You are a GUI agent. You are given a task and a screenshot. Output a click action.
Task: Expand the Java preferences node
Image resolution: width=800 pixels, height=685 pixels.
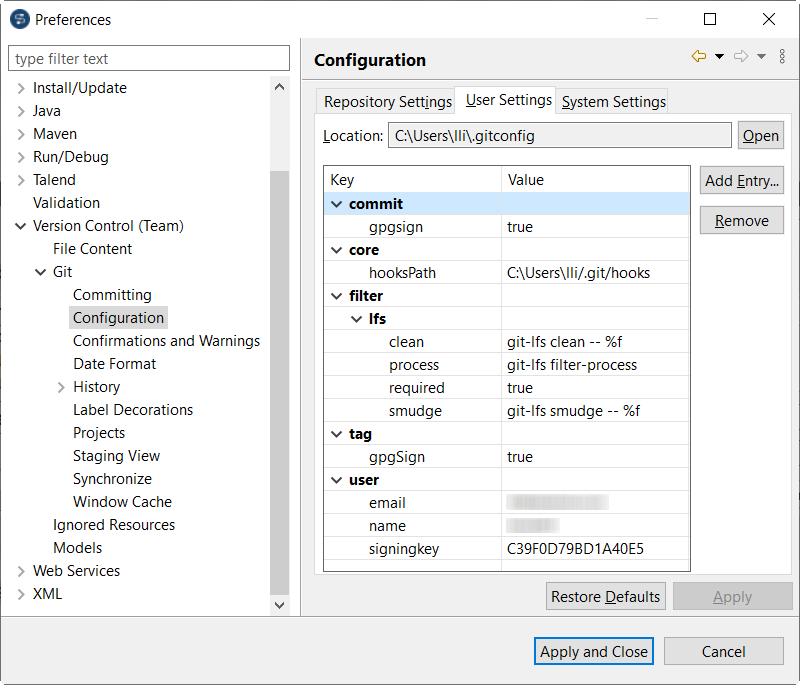coord(22,110)
